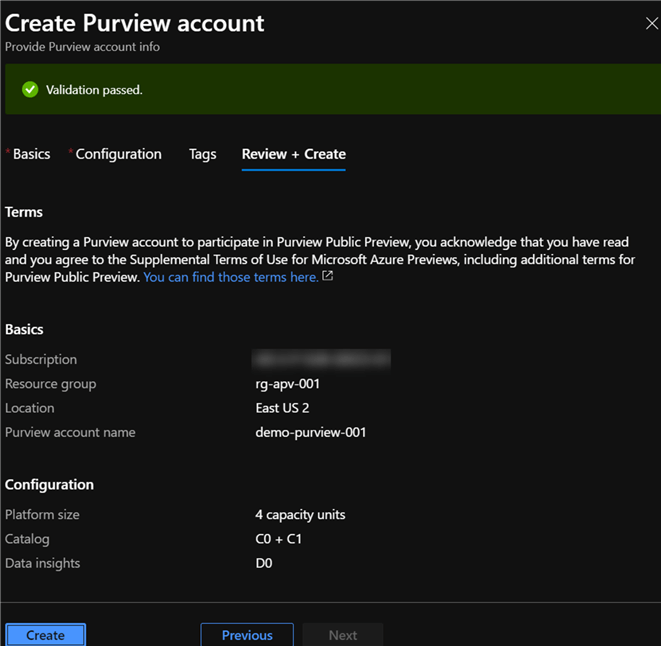Click the green validation passed checkmark icon
661x646 pixels.
coord(30,90)
